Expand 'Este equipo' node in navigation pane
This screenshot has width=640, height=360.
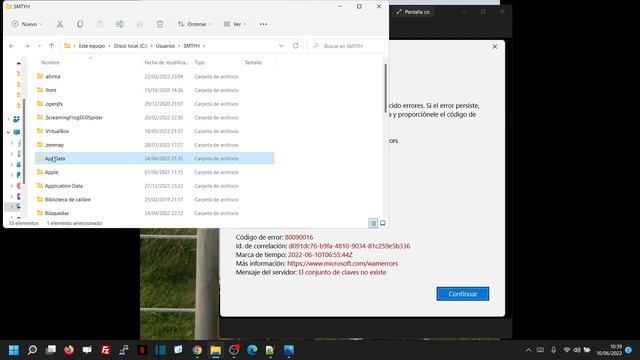click(x=8, y=132)
